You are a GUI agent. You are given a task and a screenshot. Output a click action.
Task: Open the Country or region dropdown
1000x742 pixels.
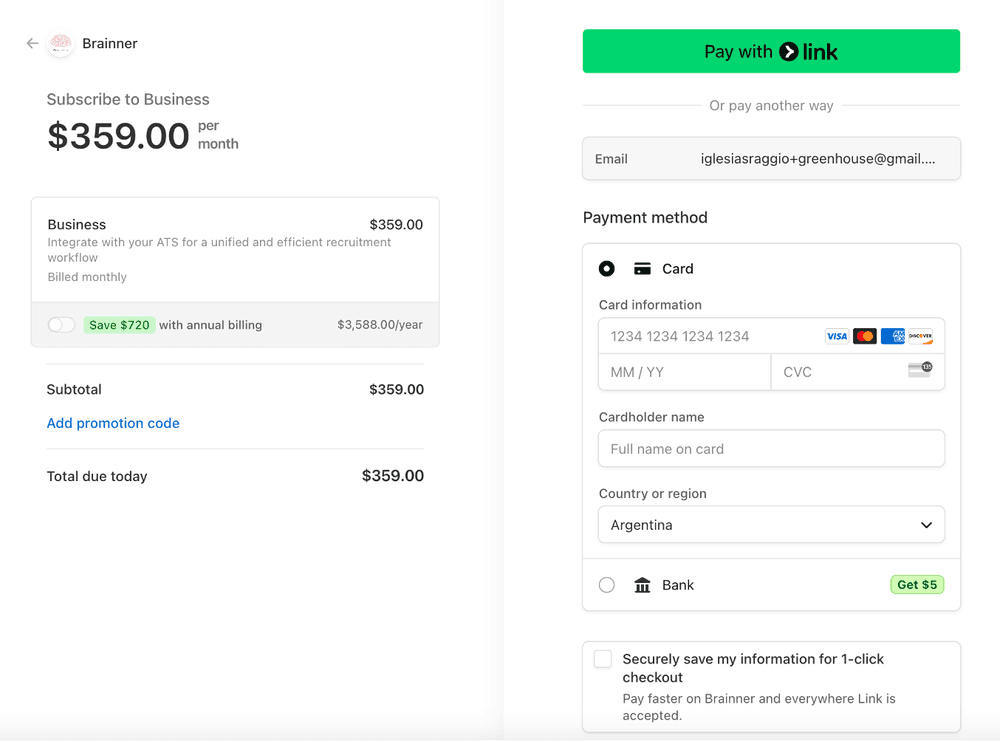(771, 525)
